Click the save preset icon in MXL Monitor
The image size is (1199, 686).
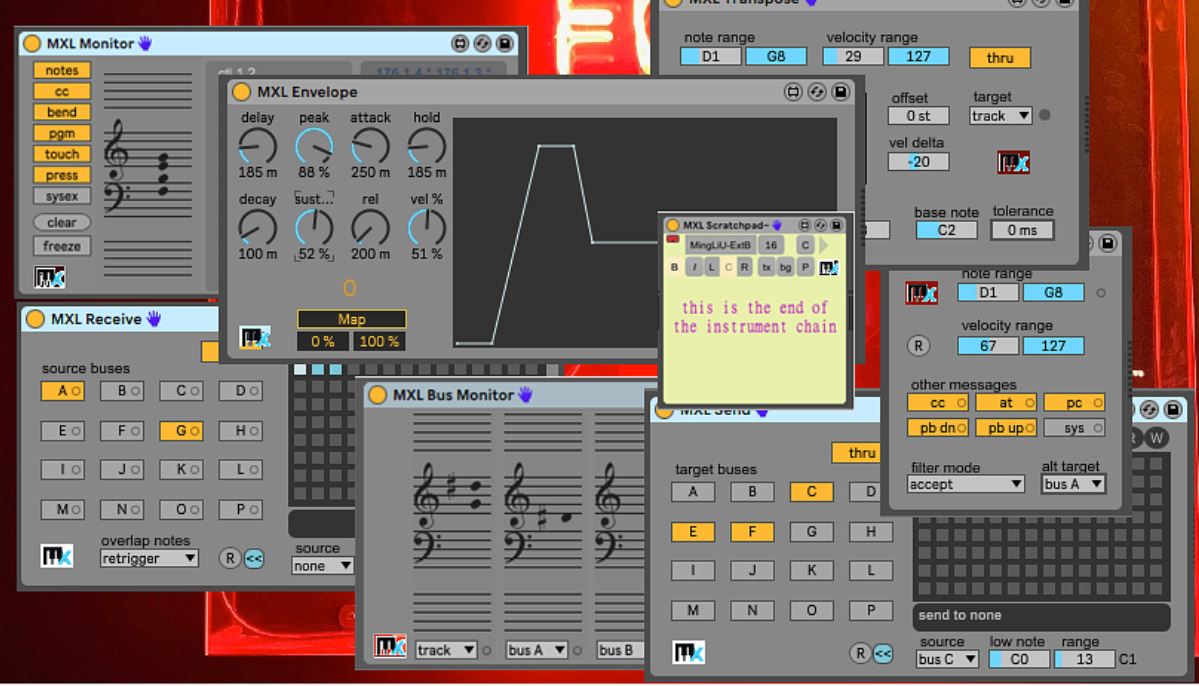pyautogui.click(x=504, y=44)
